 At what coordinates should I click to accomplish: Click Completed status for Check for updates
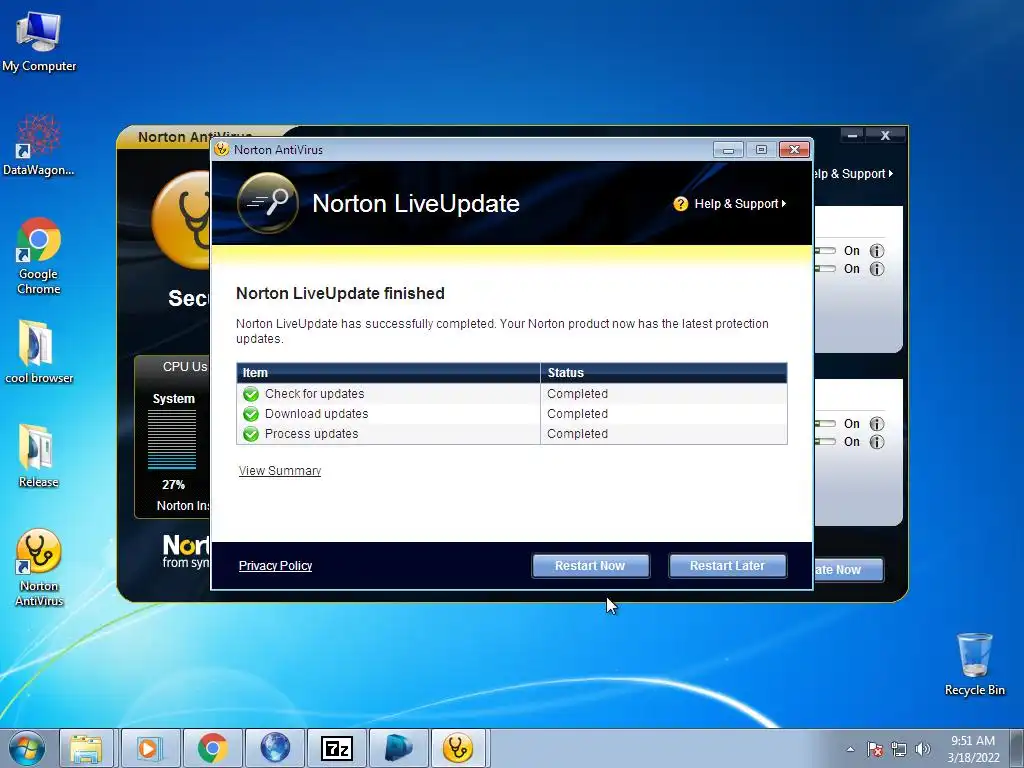pyautogui.click(x=577, y=394)
